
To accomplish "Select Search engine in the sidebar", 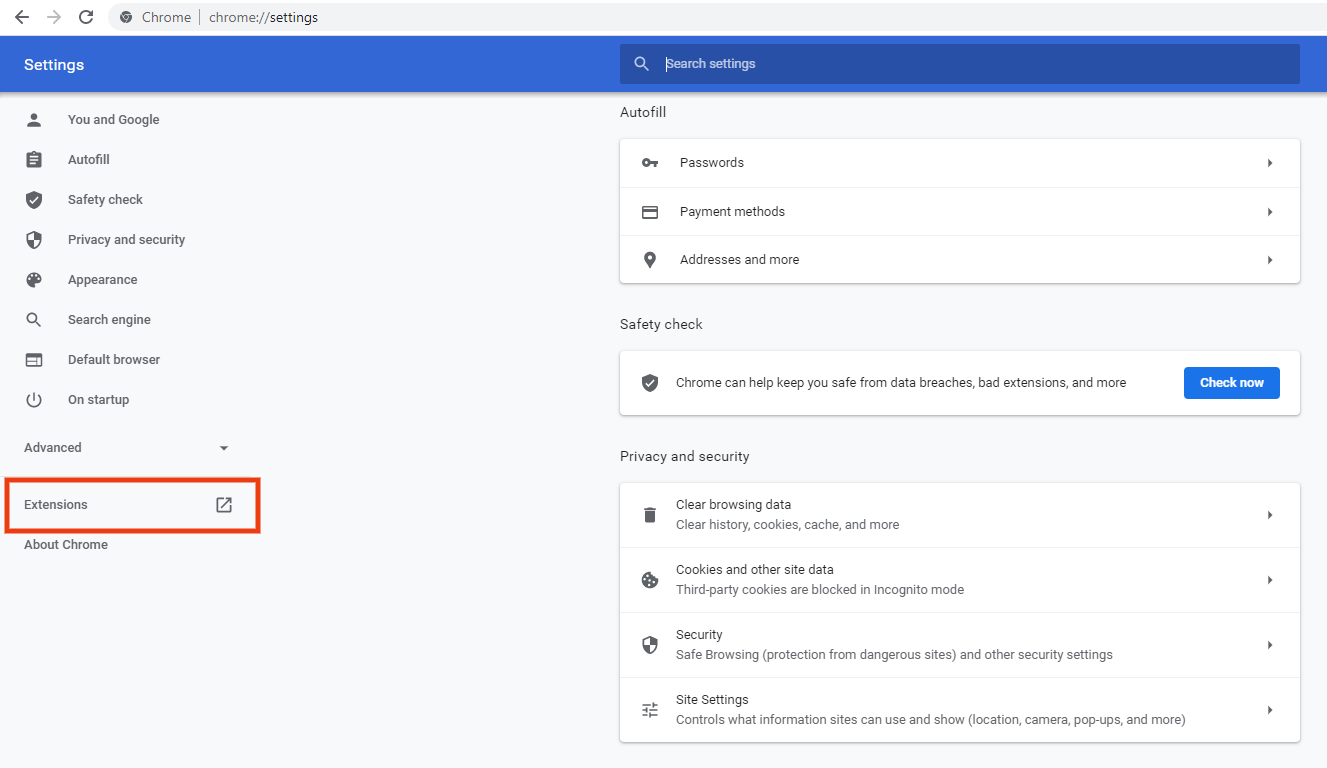I will point(109,319).
